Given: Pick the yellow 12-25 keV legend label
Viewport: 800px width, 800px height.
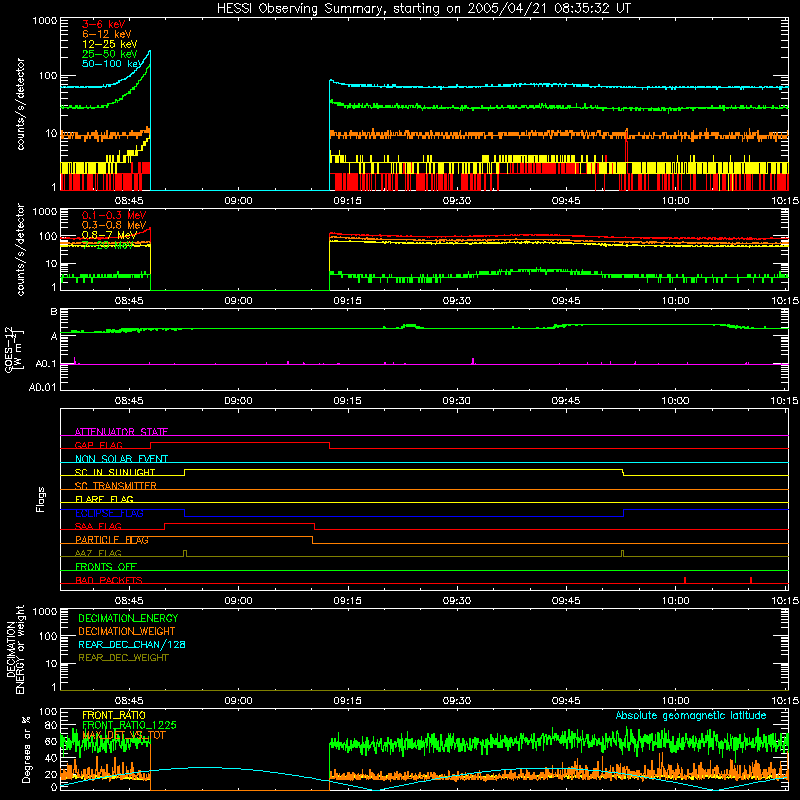Looking at the screenshot, I should pos(110,44).
